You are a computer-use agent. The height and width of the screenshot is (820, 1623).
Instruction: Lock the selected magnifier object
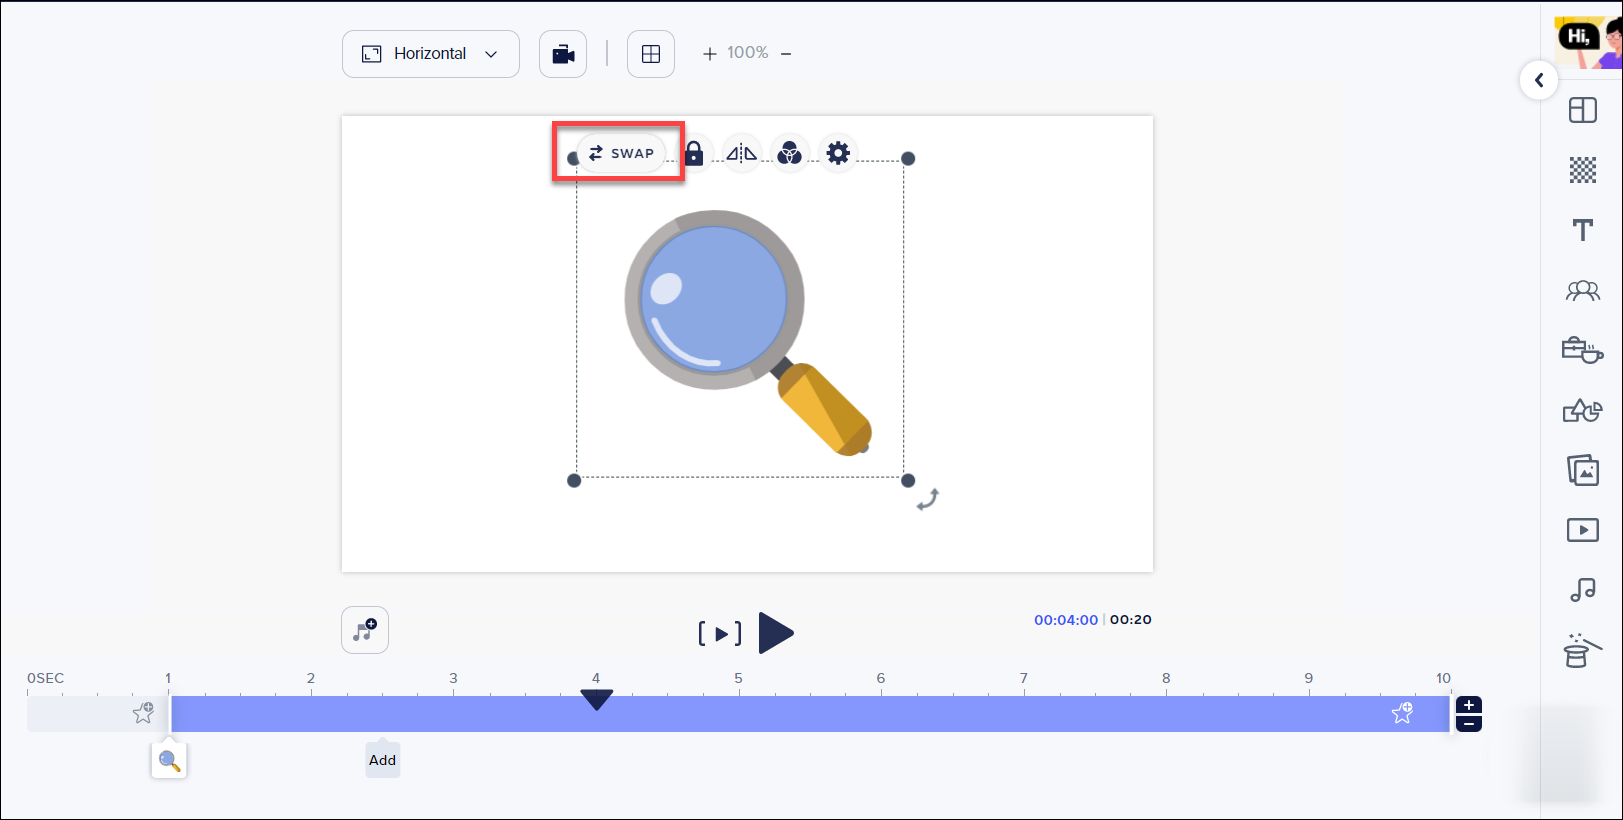(x=694, y=153)
